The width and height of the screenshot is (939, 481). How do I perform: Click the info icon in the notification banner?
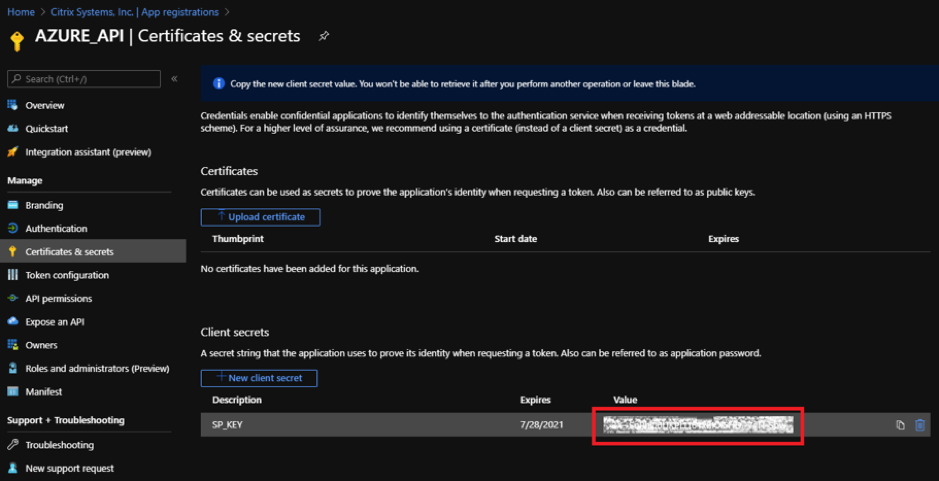pos(219,84)
